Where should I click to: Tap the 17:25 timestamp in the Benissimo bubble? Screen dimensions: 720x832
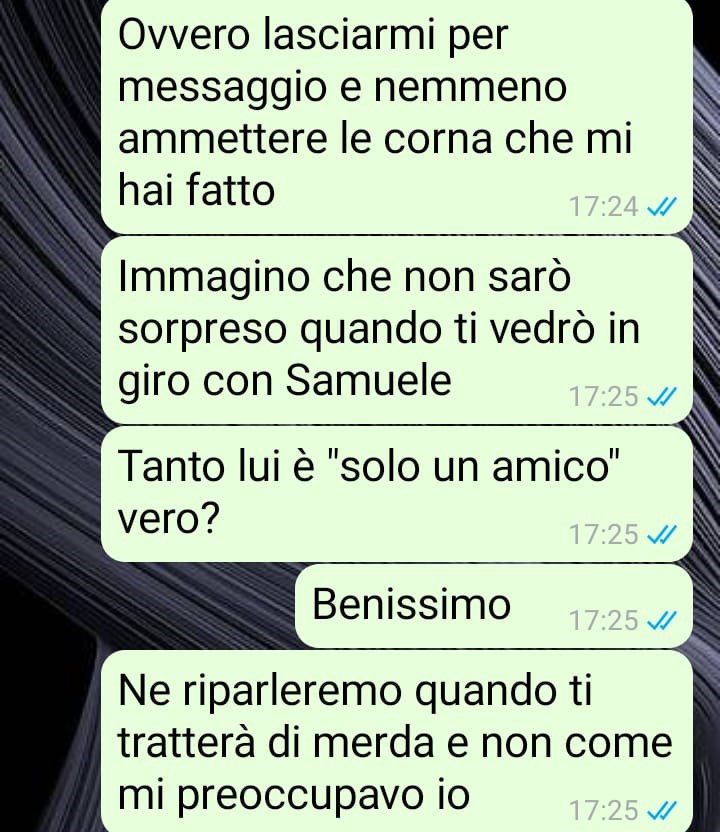(x=603, y=619)
